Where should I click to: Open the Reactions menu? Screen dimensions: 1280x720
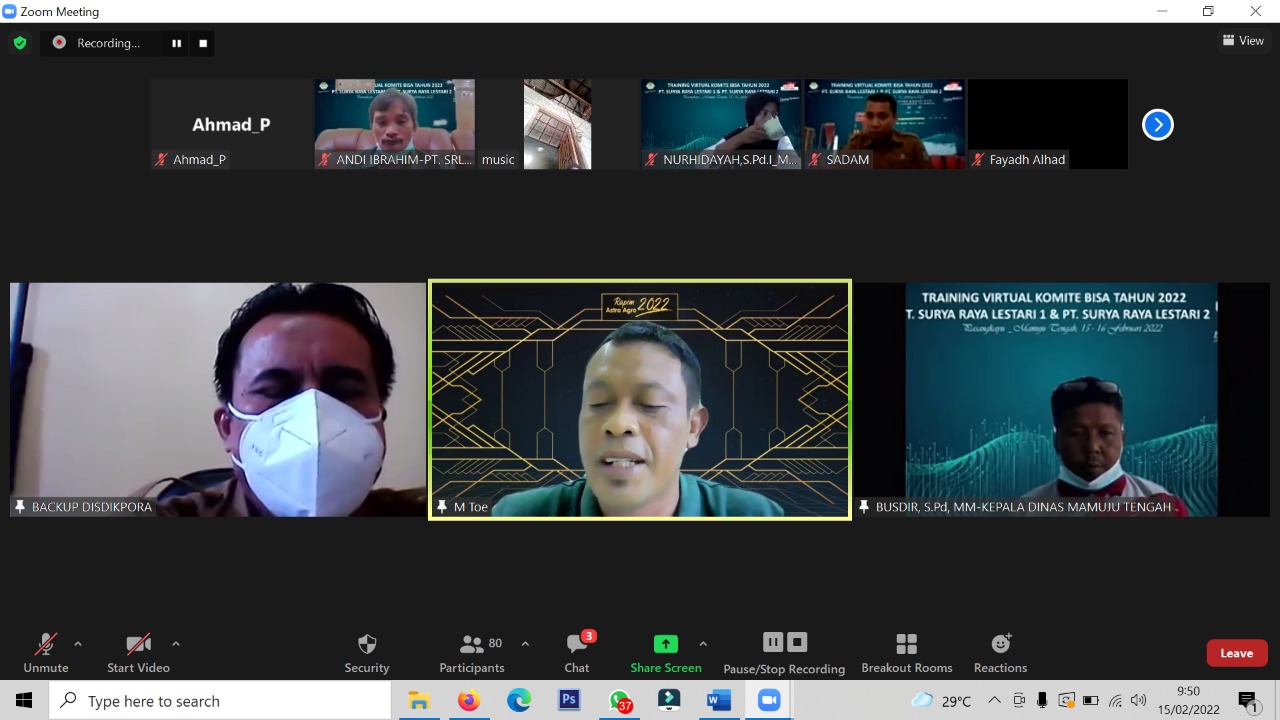point(1000,652)
